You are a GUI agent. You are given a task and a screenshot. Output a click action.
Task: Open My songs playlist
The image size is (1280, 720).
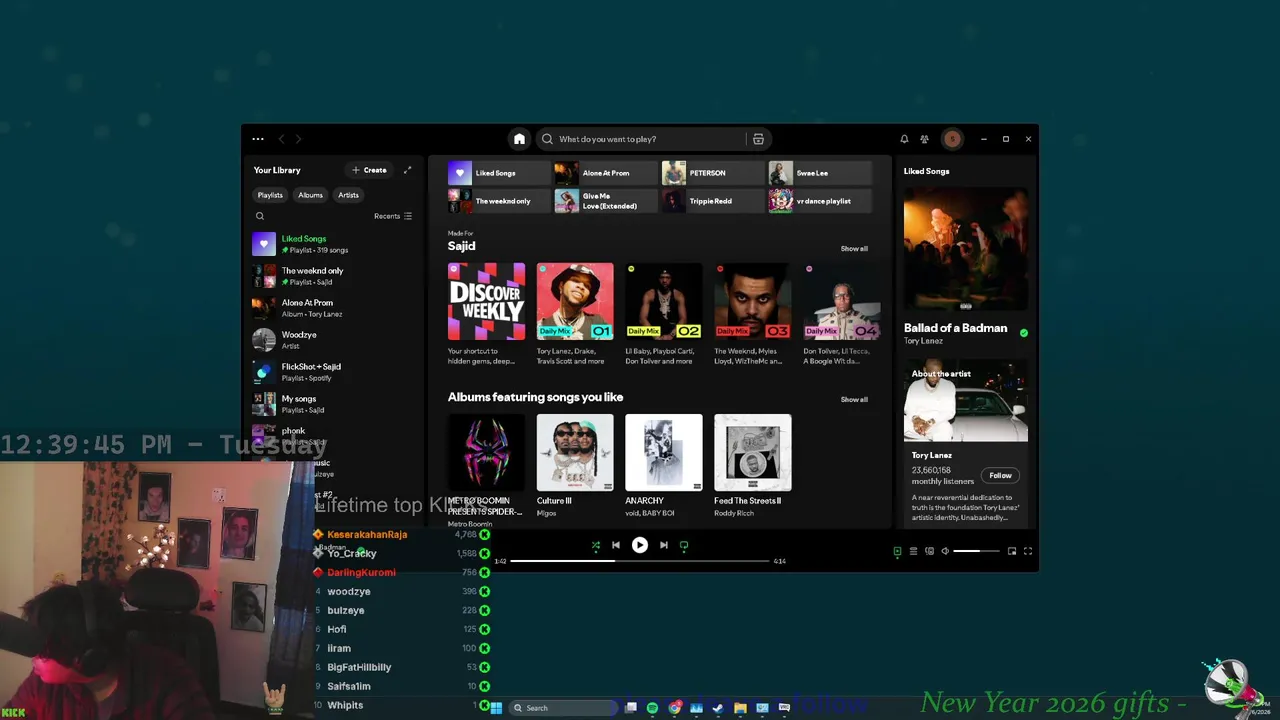point(334,404)
